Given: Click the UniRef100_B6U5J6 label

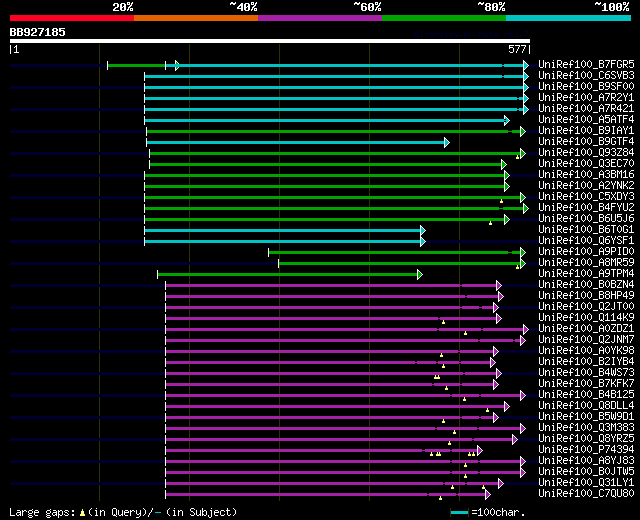Looking at the screenshot, I should pos(586,219).
